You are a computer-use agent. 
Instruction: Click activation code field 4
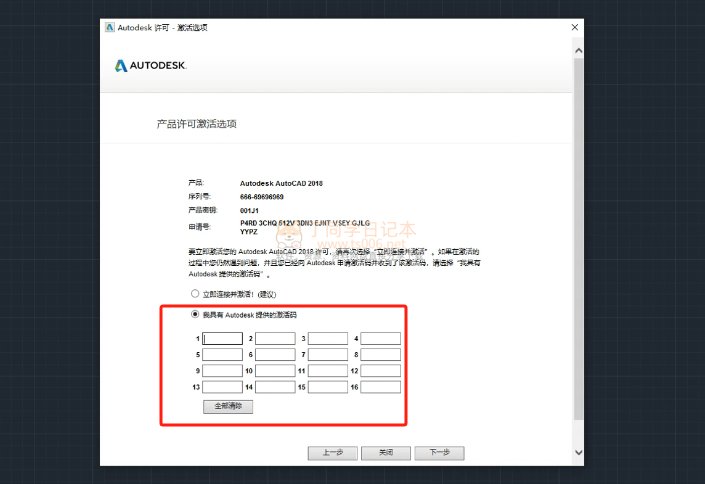coord(380,338)
